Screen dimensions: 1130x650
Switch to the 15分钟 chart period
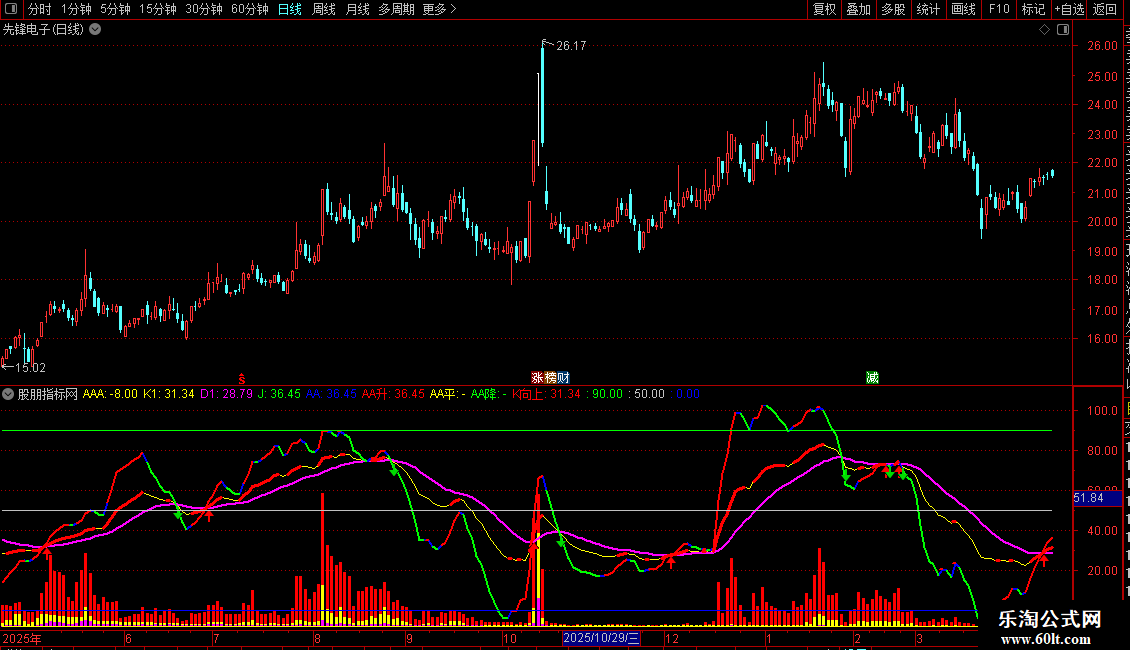(x=158, y=9)
